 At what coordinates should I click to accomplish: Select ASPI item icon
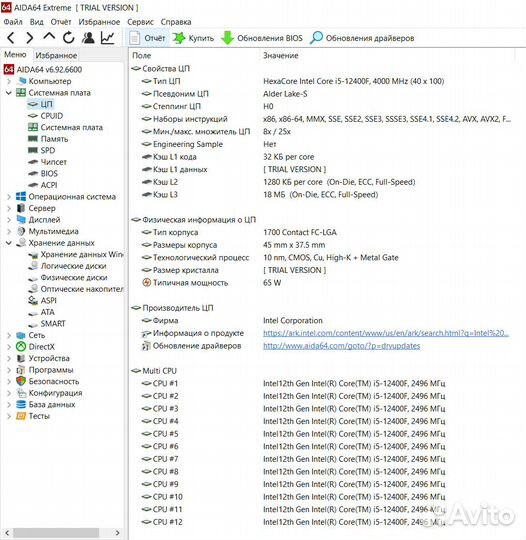click(33, 301)
